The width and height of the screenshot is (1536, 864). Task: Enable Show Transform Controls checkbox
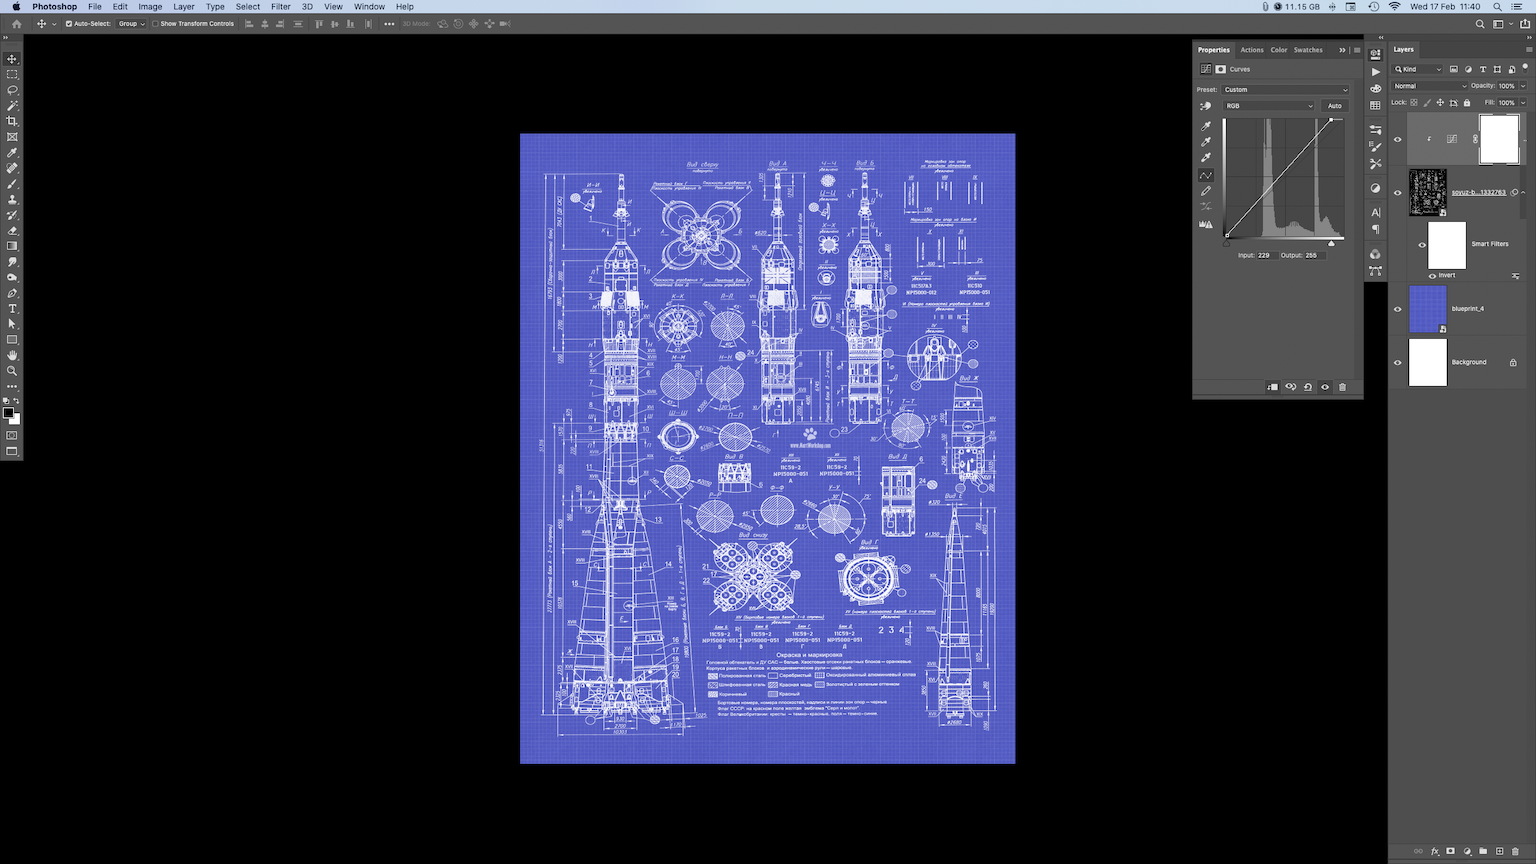156,24
